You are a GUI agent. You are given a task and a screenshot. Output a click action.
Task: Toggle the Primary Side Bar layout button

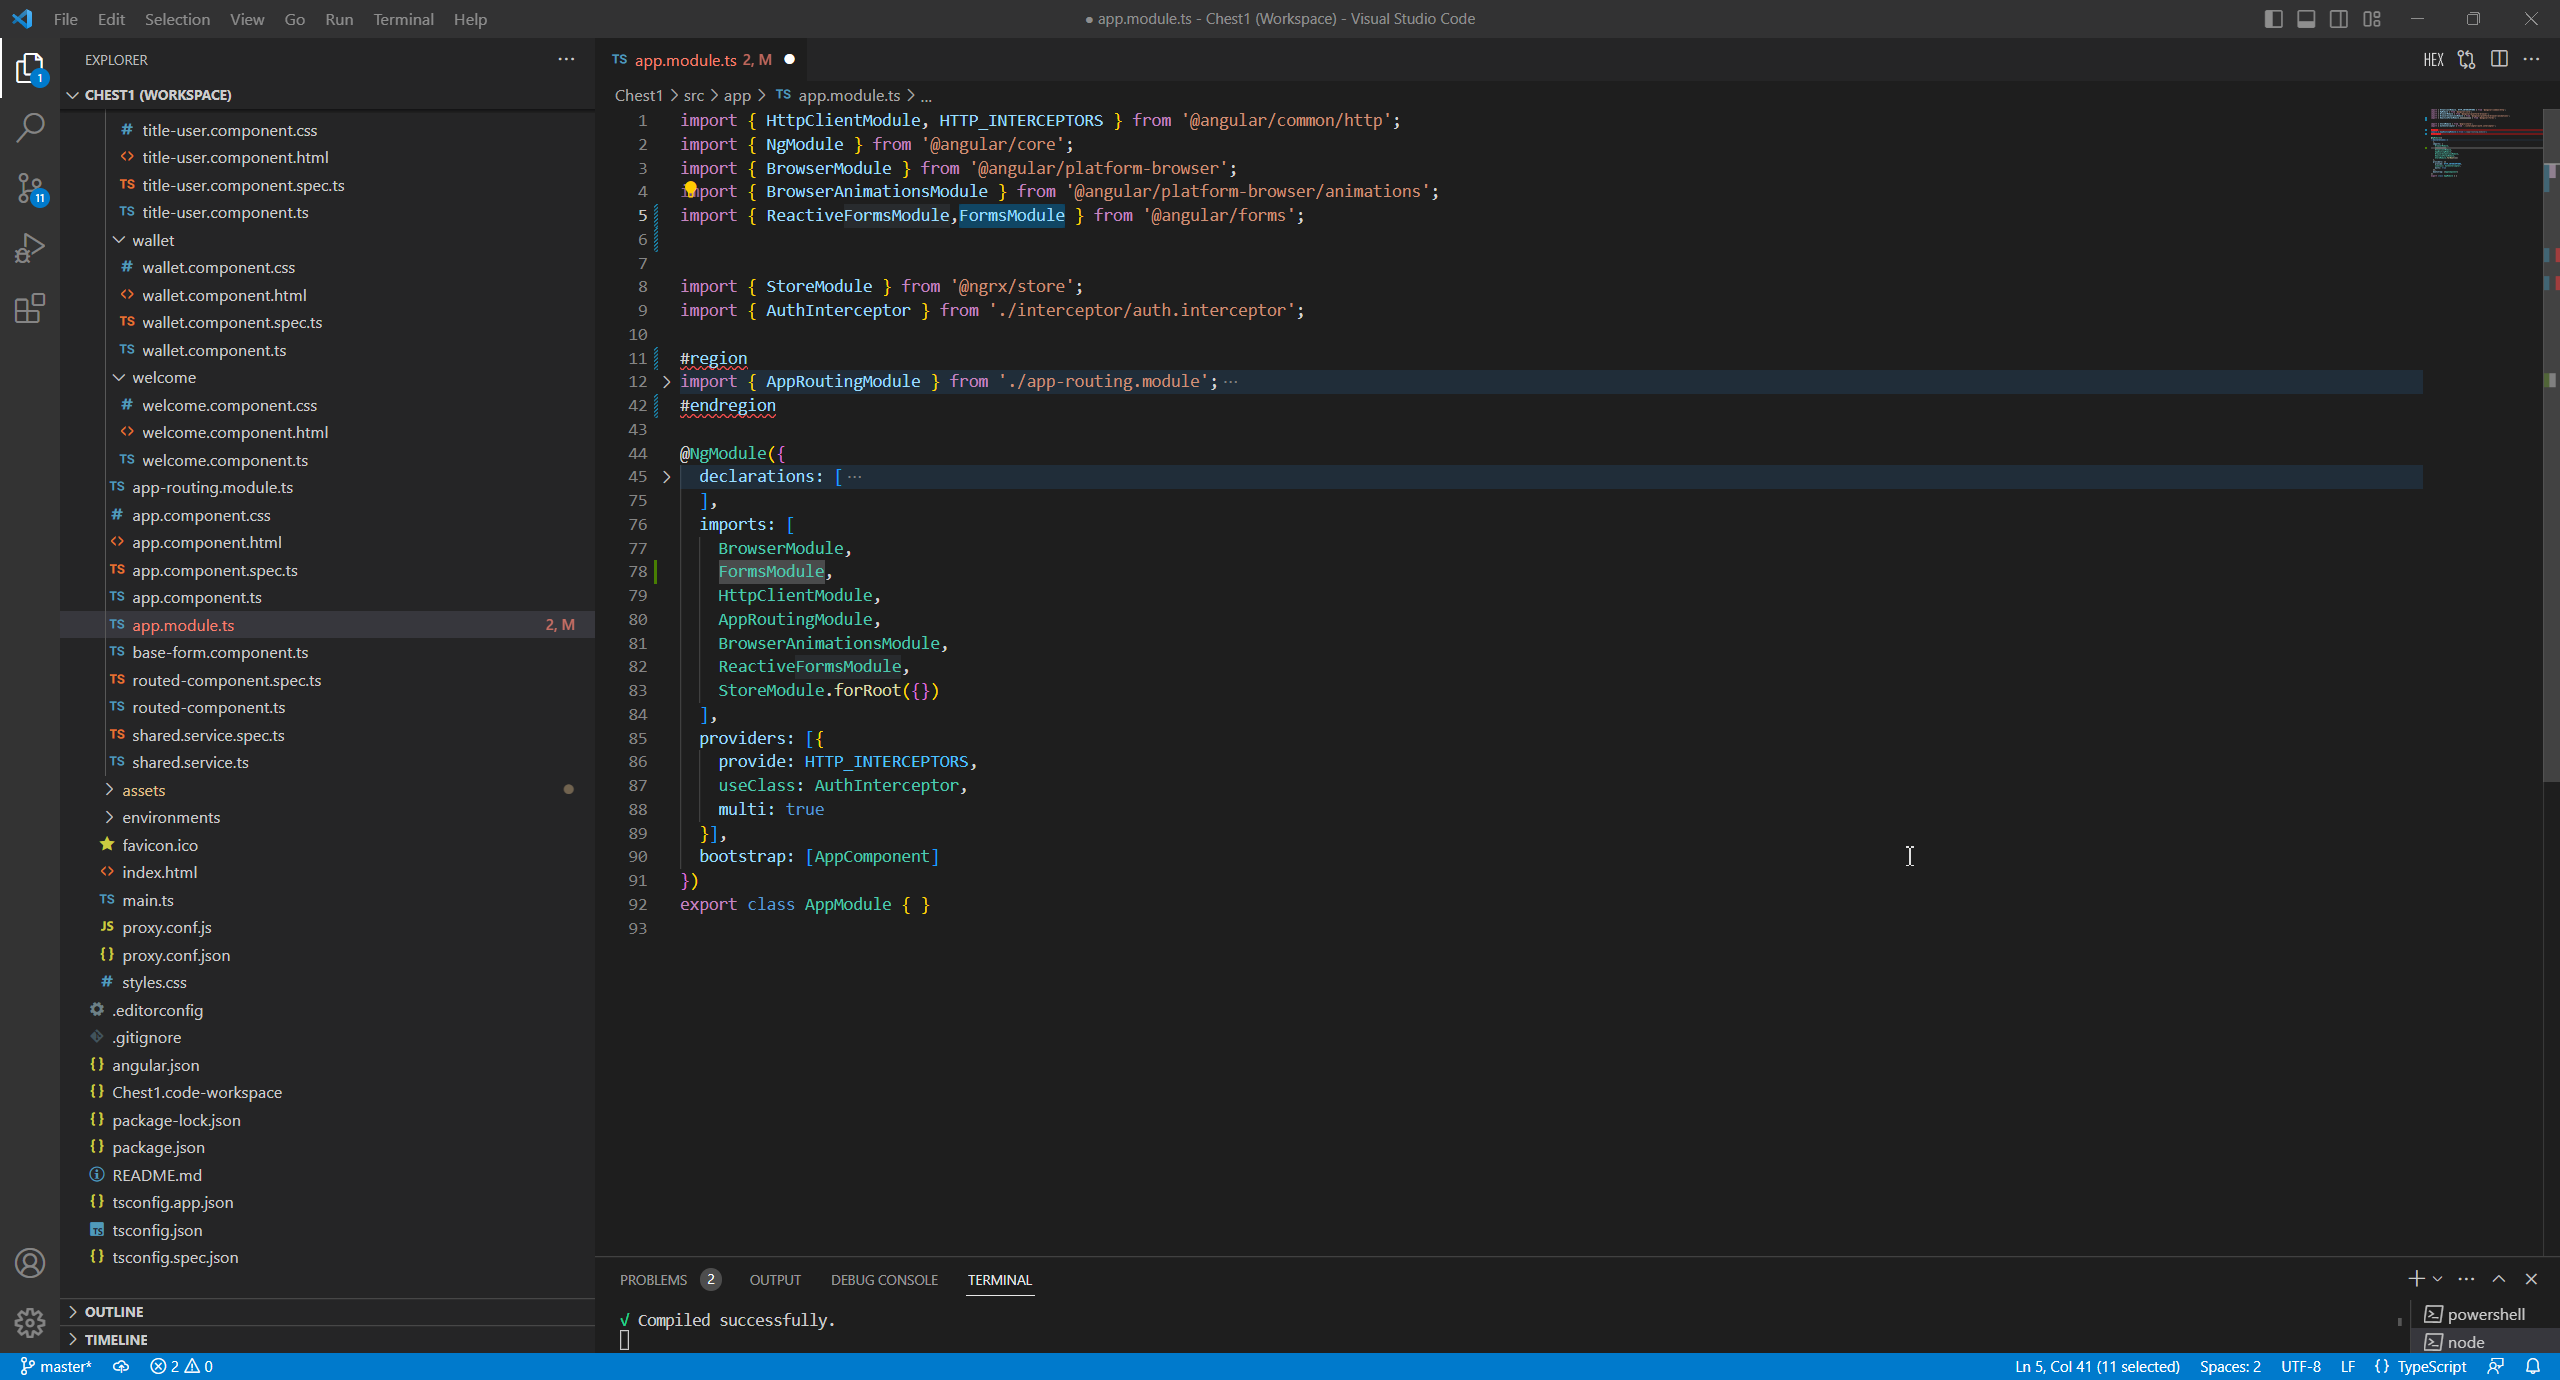point(2273,19)
